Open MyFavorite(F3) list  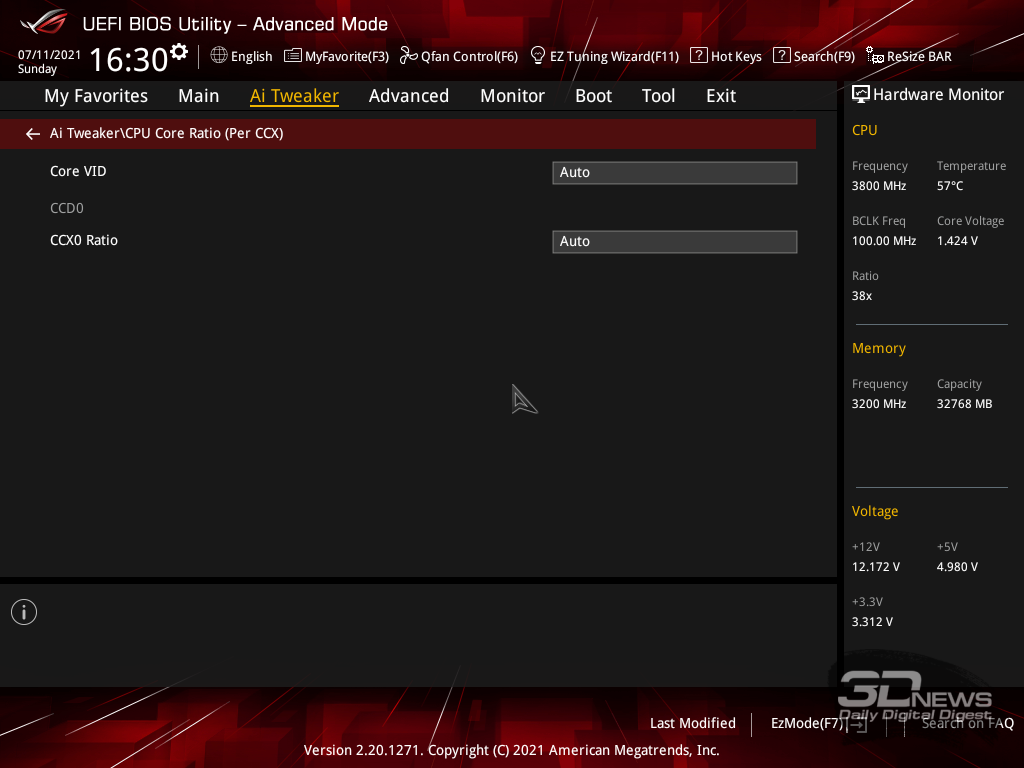[x=336, y=56]
